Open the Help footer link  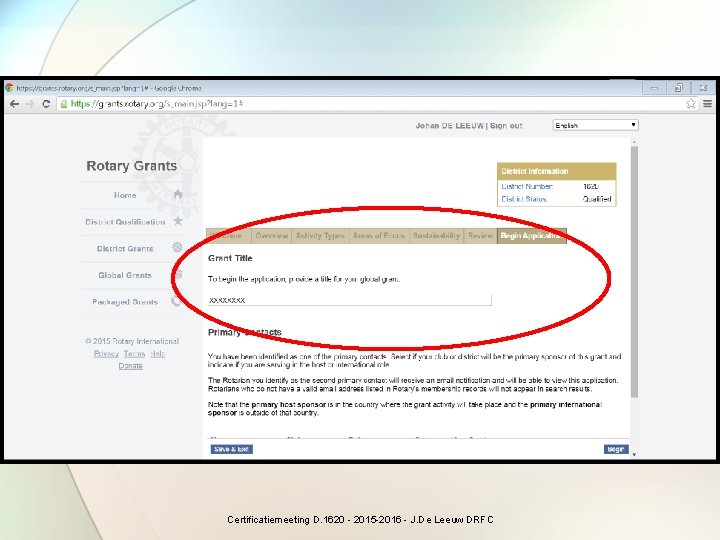tap(158, 354)
